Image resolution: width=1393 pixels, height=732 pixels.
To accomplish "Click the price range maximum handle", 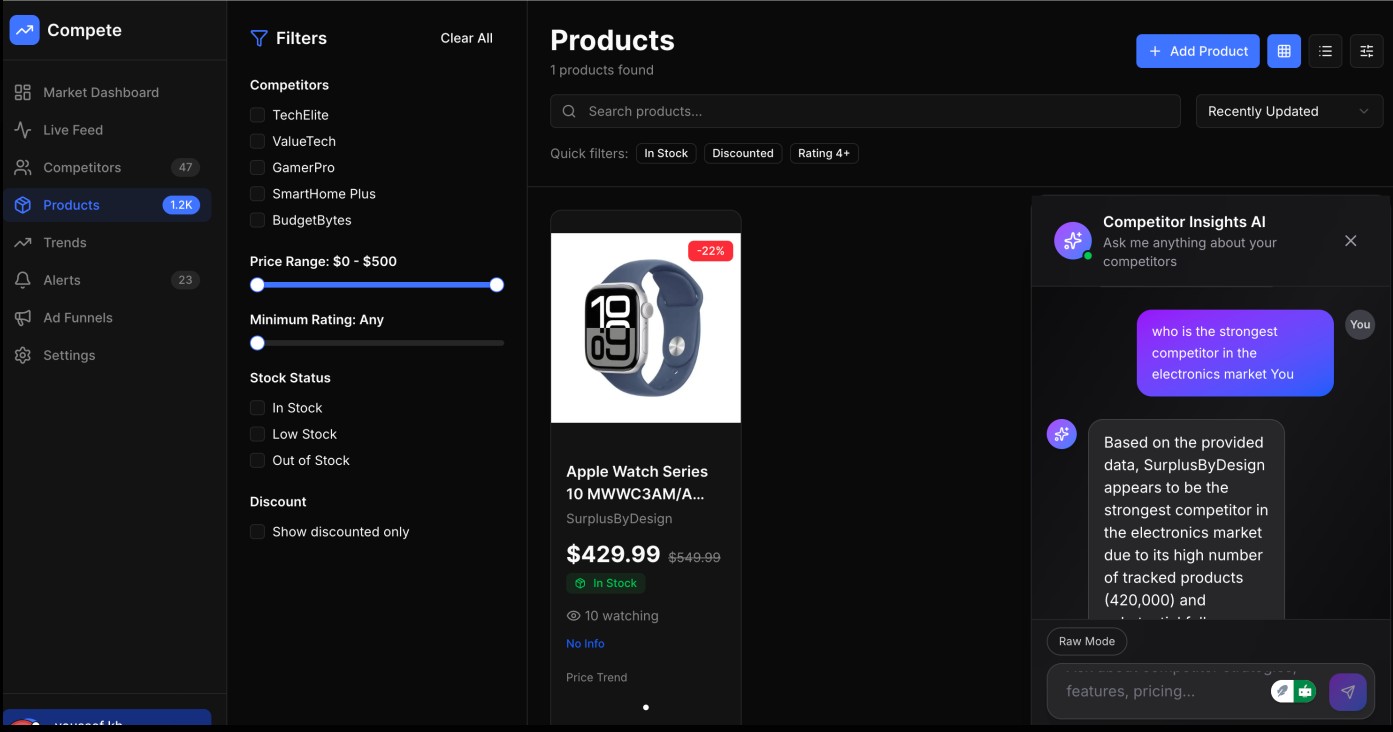I will pyautogui.click(x=497, y=285).
